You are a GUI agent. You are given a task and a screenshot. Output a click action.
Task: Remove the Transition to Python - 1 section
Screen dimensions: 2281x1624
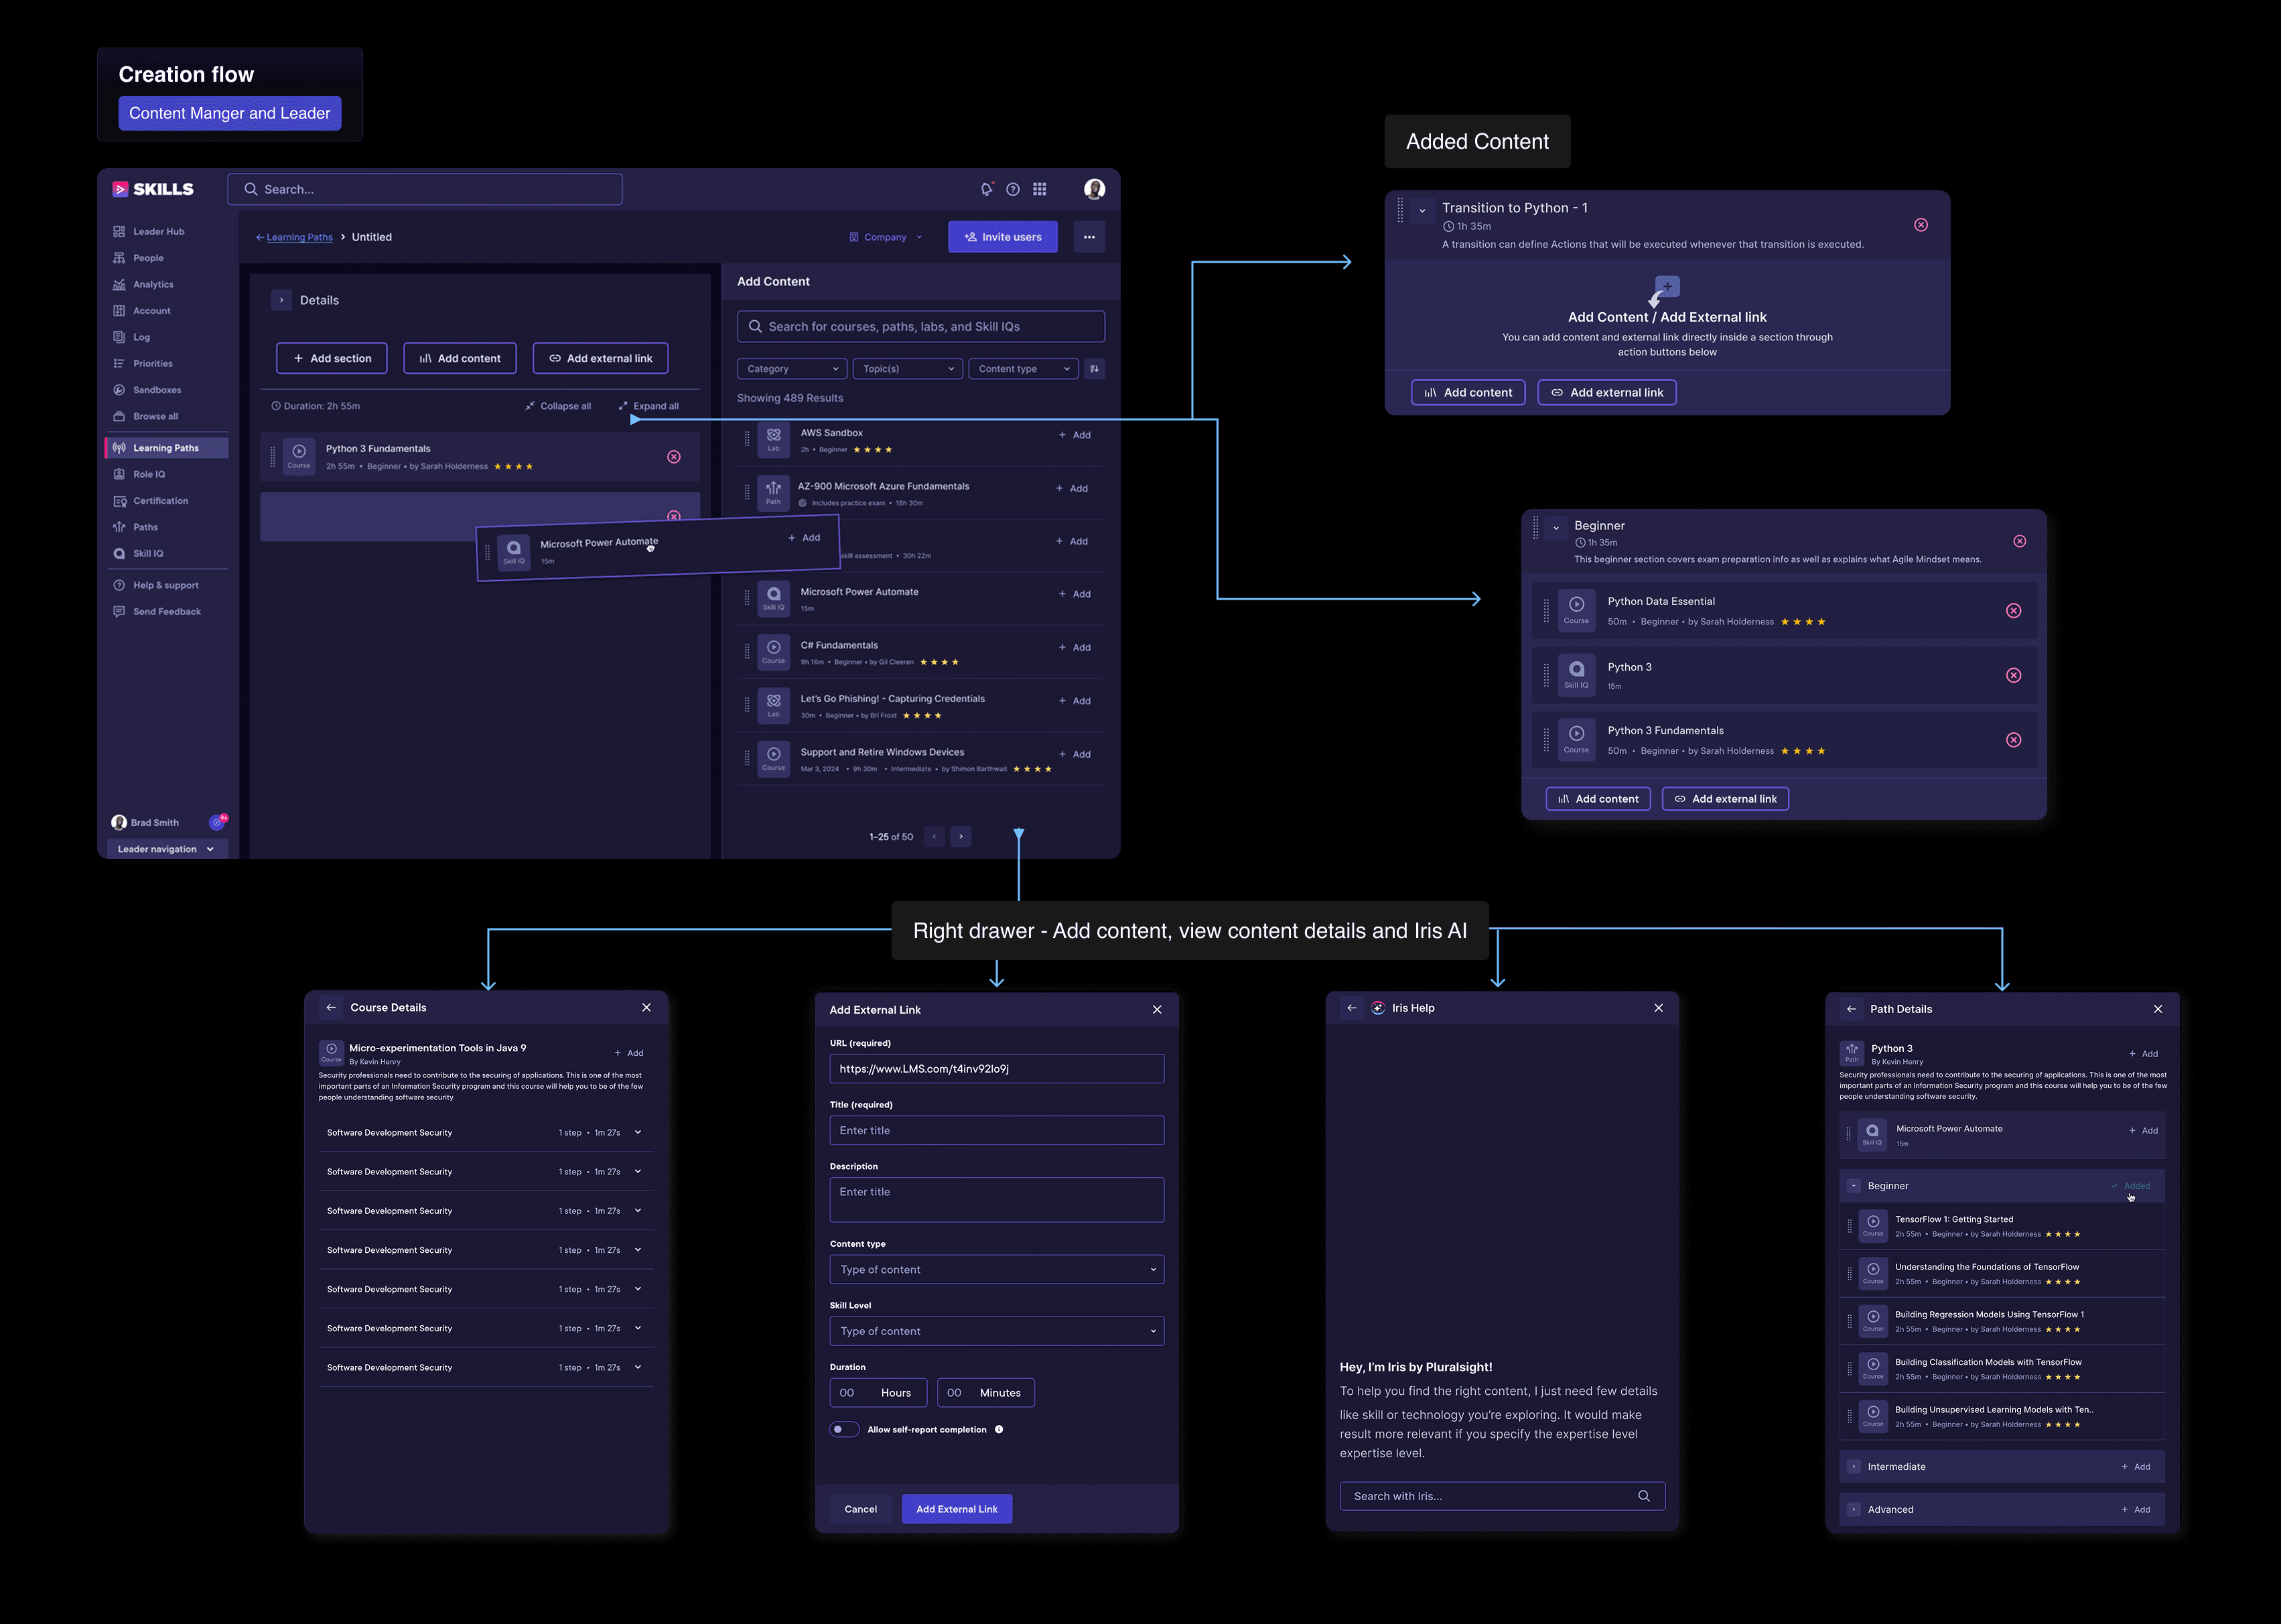tap(1921, 225)
